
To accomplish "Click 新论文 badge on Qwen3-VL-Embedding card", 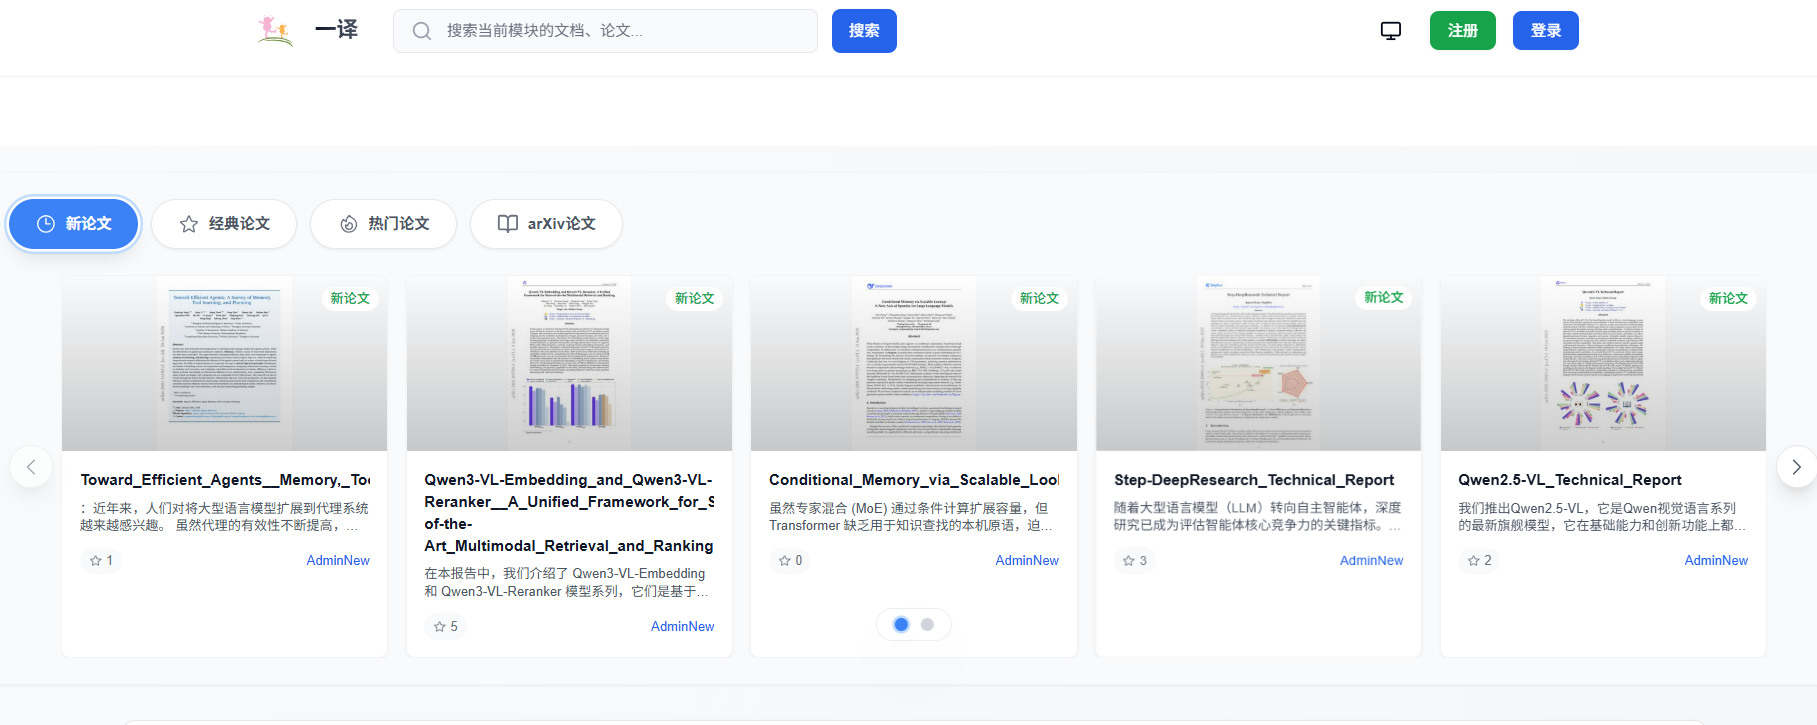I will click(x=694, y=298).
